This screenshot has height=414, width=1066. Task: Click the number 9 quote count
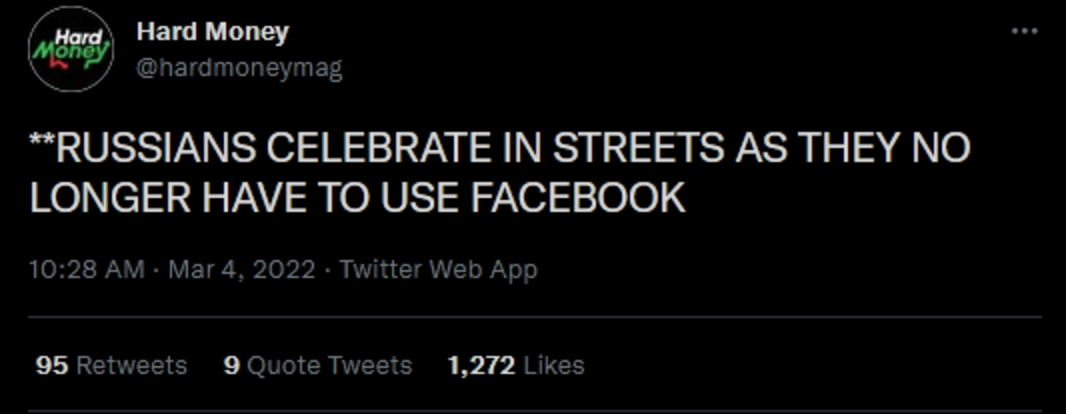231,366
